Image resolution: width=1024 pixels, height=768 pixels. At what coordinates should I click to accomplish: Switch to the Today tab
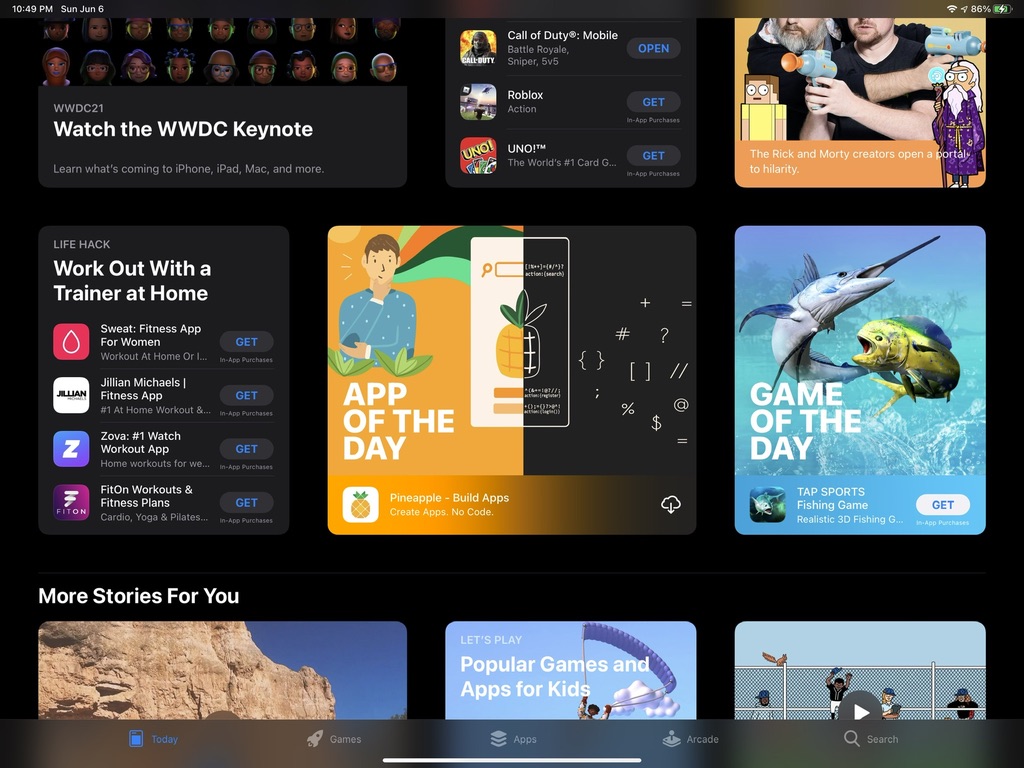coord(153,739)
